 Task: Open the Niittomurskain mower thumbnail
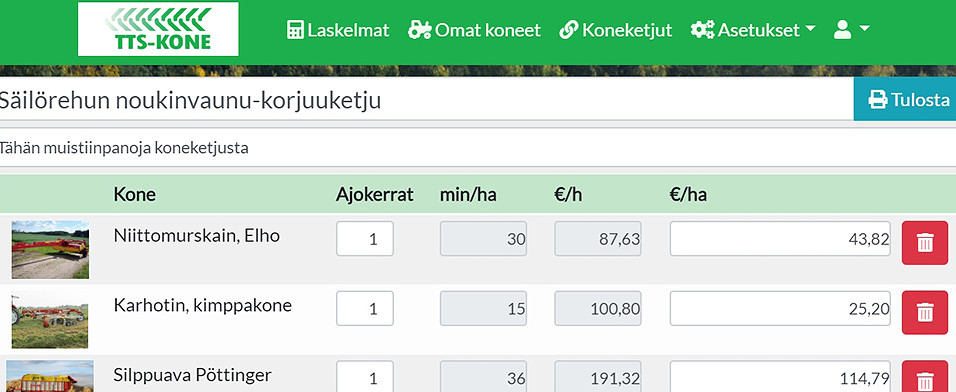[x=50, y=249]
